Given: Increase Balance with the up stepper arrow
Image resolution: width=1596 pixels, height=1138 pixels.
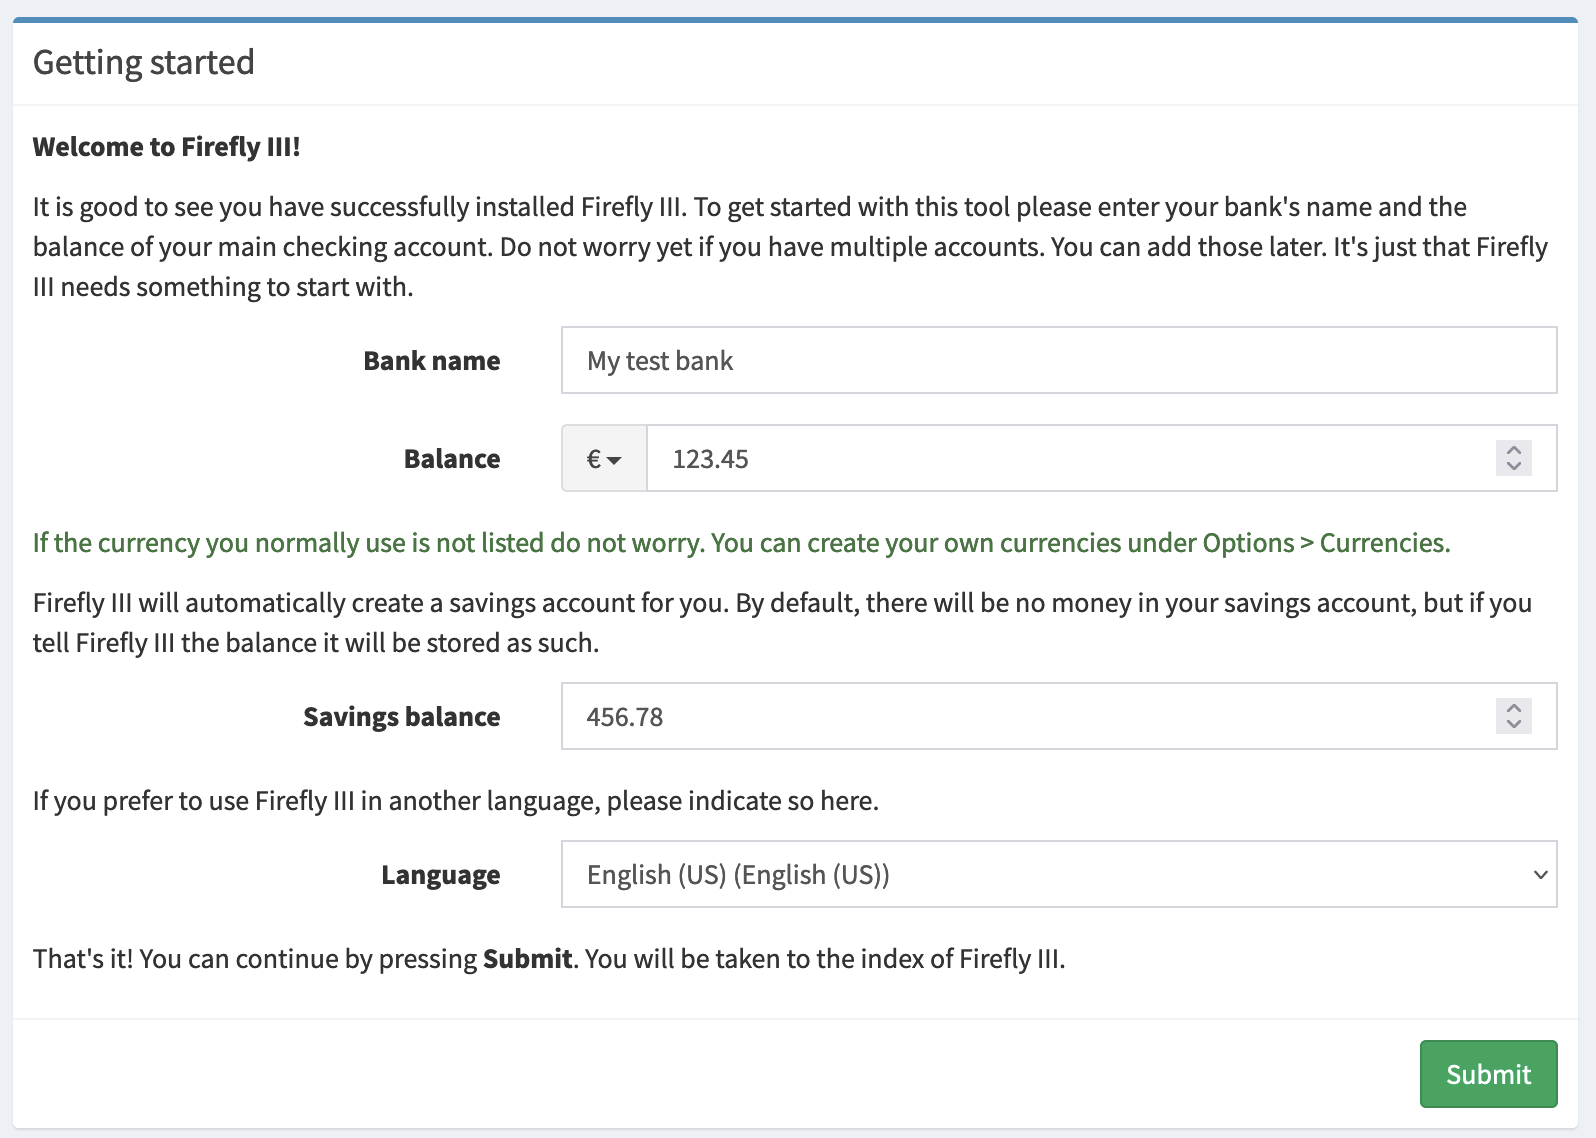Looking at the screenshot, I should point(1513,450).
